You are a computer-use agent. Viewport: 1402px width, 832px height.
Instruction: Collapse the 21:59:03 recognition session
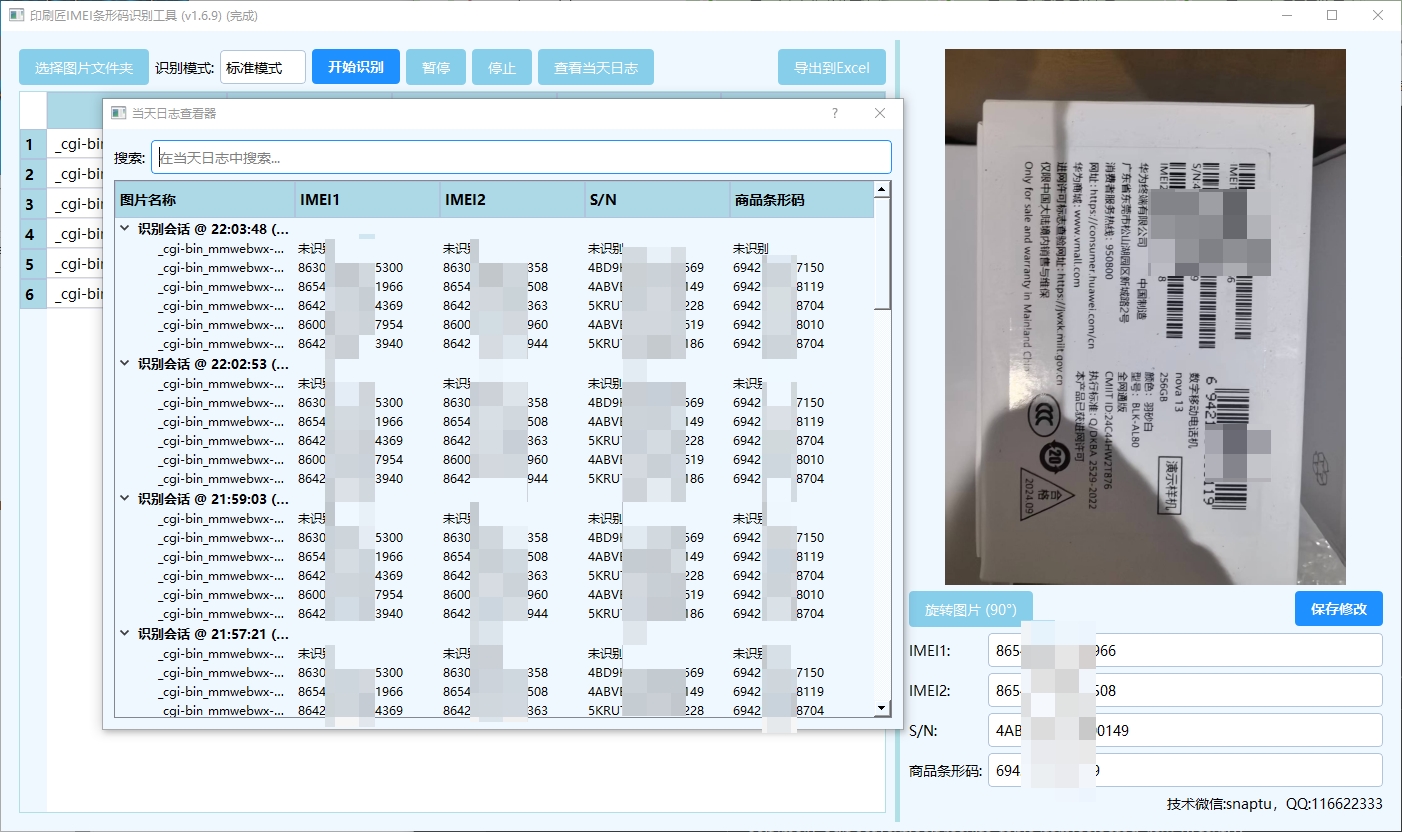click(125, 499)
